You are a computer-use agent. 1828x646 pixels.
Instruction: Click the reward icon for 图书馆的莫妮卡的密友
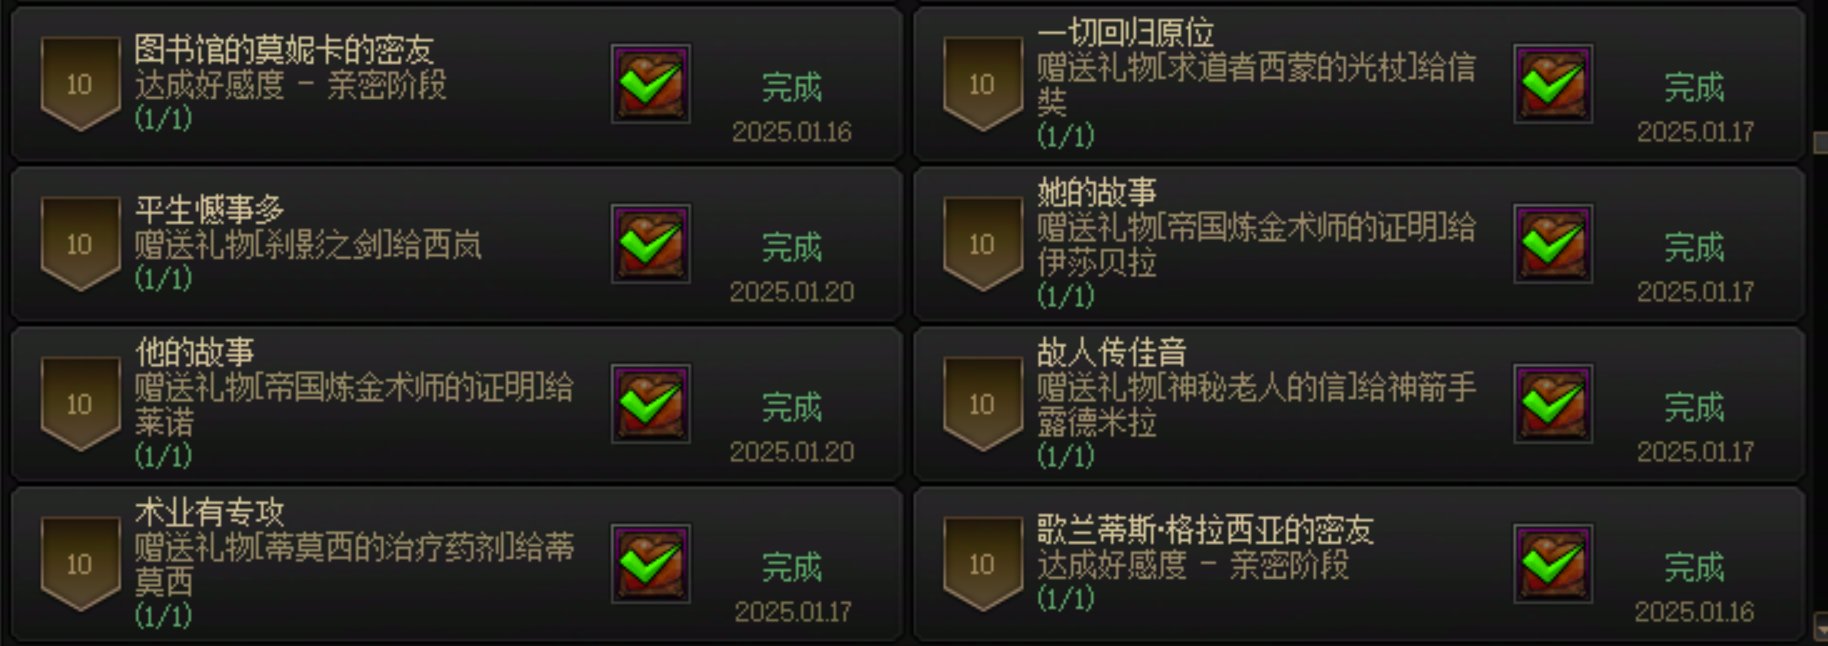pos(651,84)
